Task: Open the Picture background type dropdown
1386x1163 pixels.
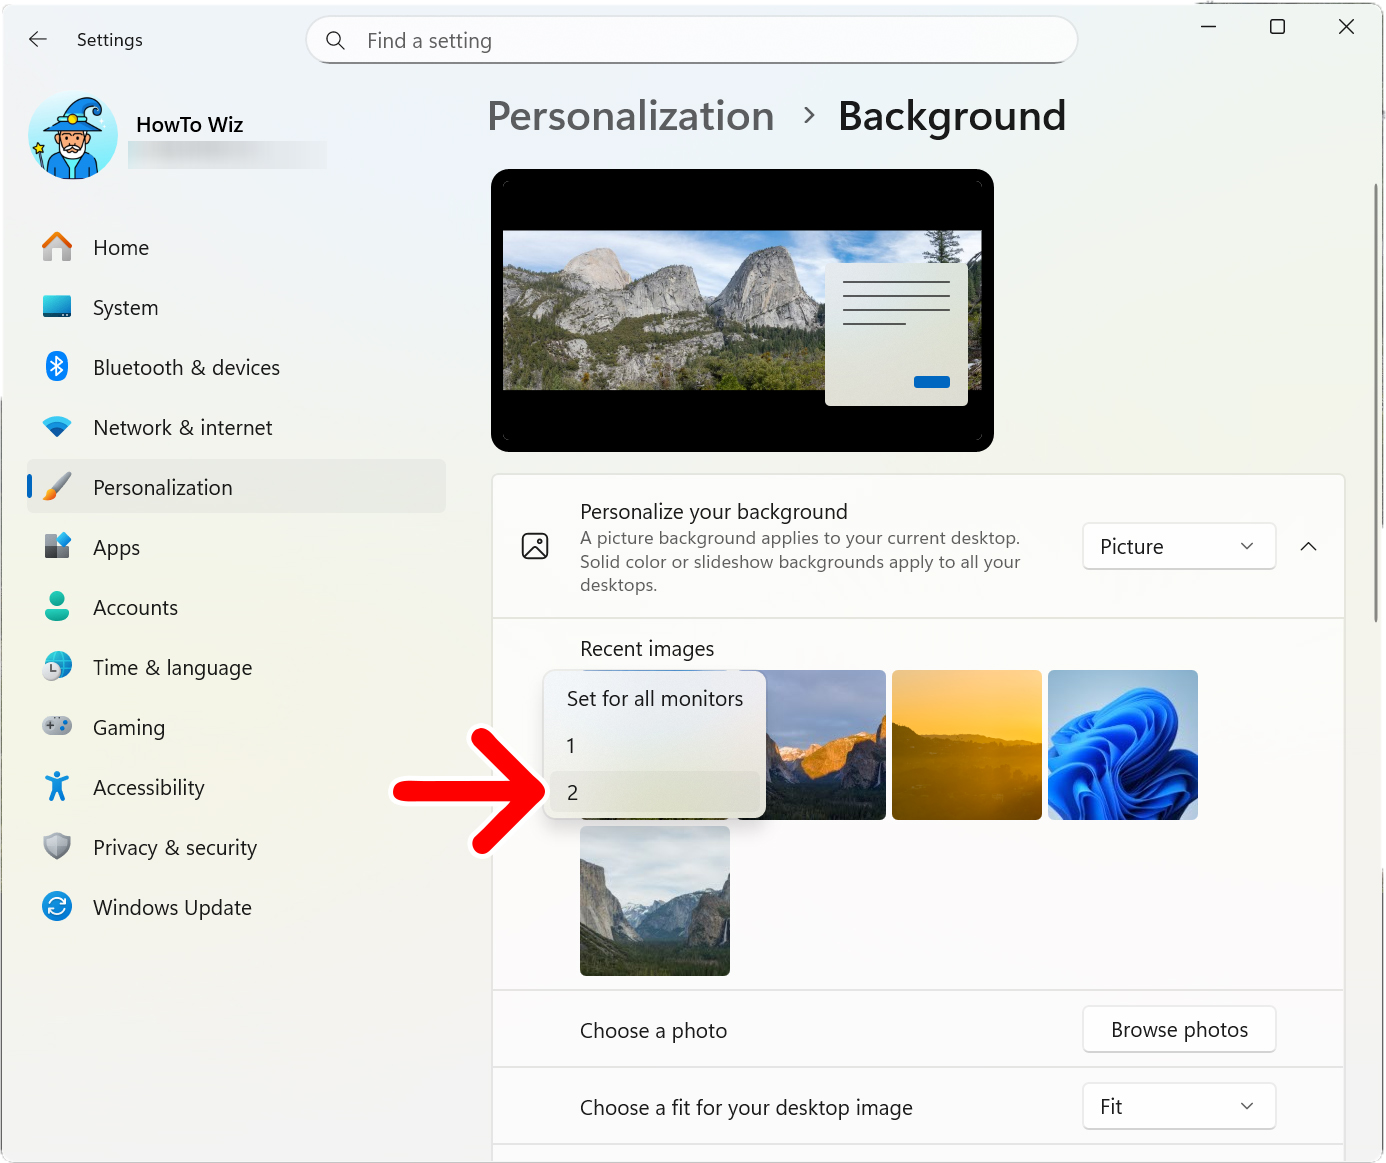Action: [1179, 546]
